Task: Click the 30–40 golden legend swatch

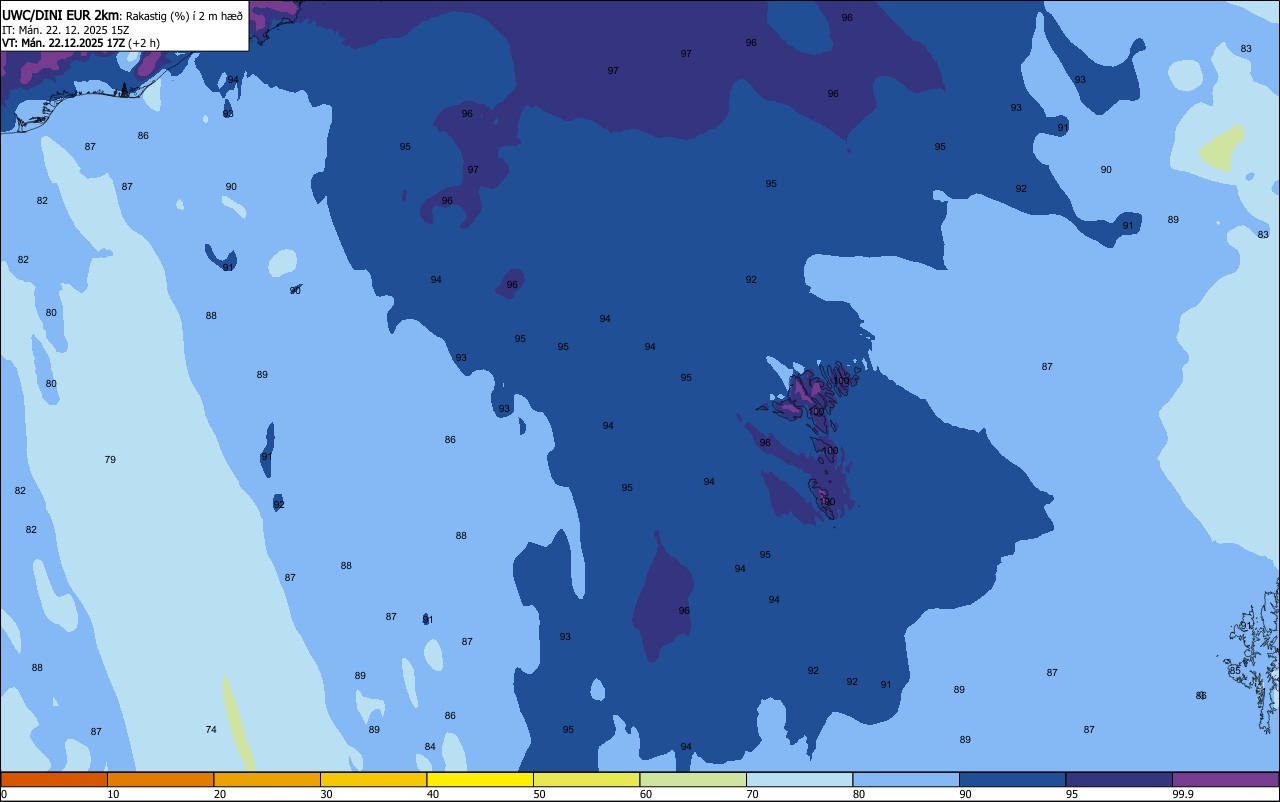Action: point(373,779)
